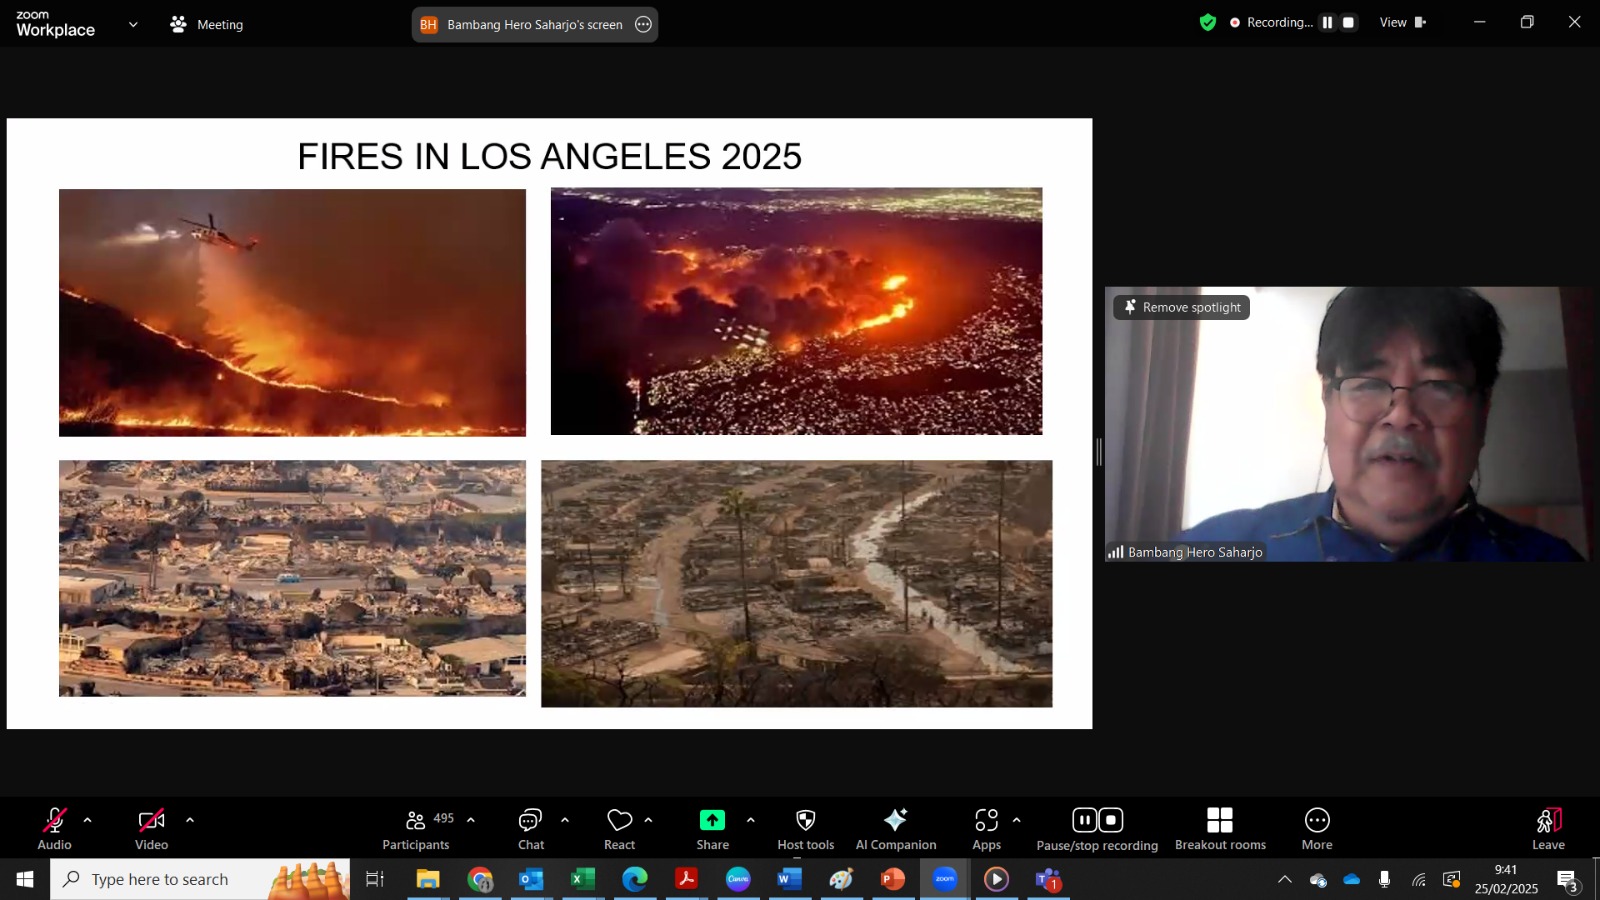Expand video options arrow next to Video

click(x=190, y=820)
